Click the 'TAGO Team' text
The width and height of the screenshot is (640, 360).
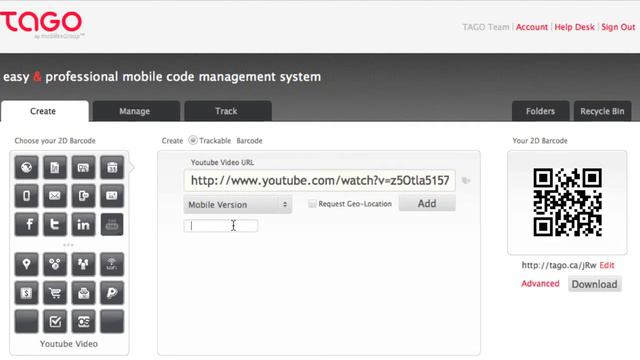486,27
